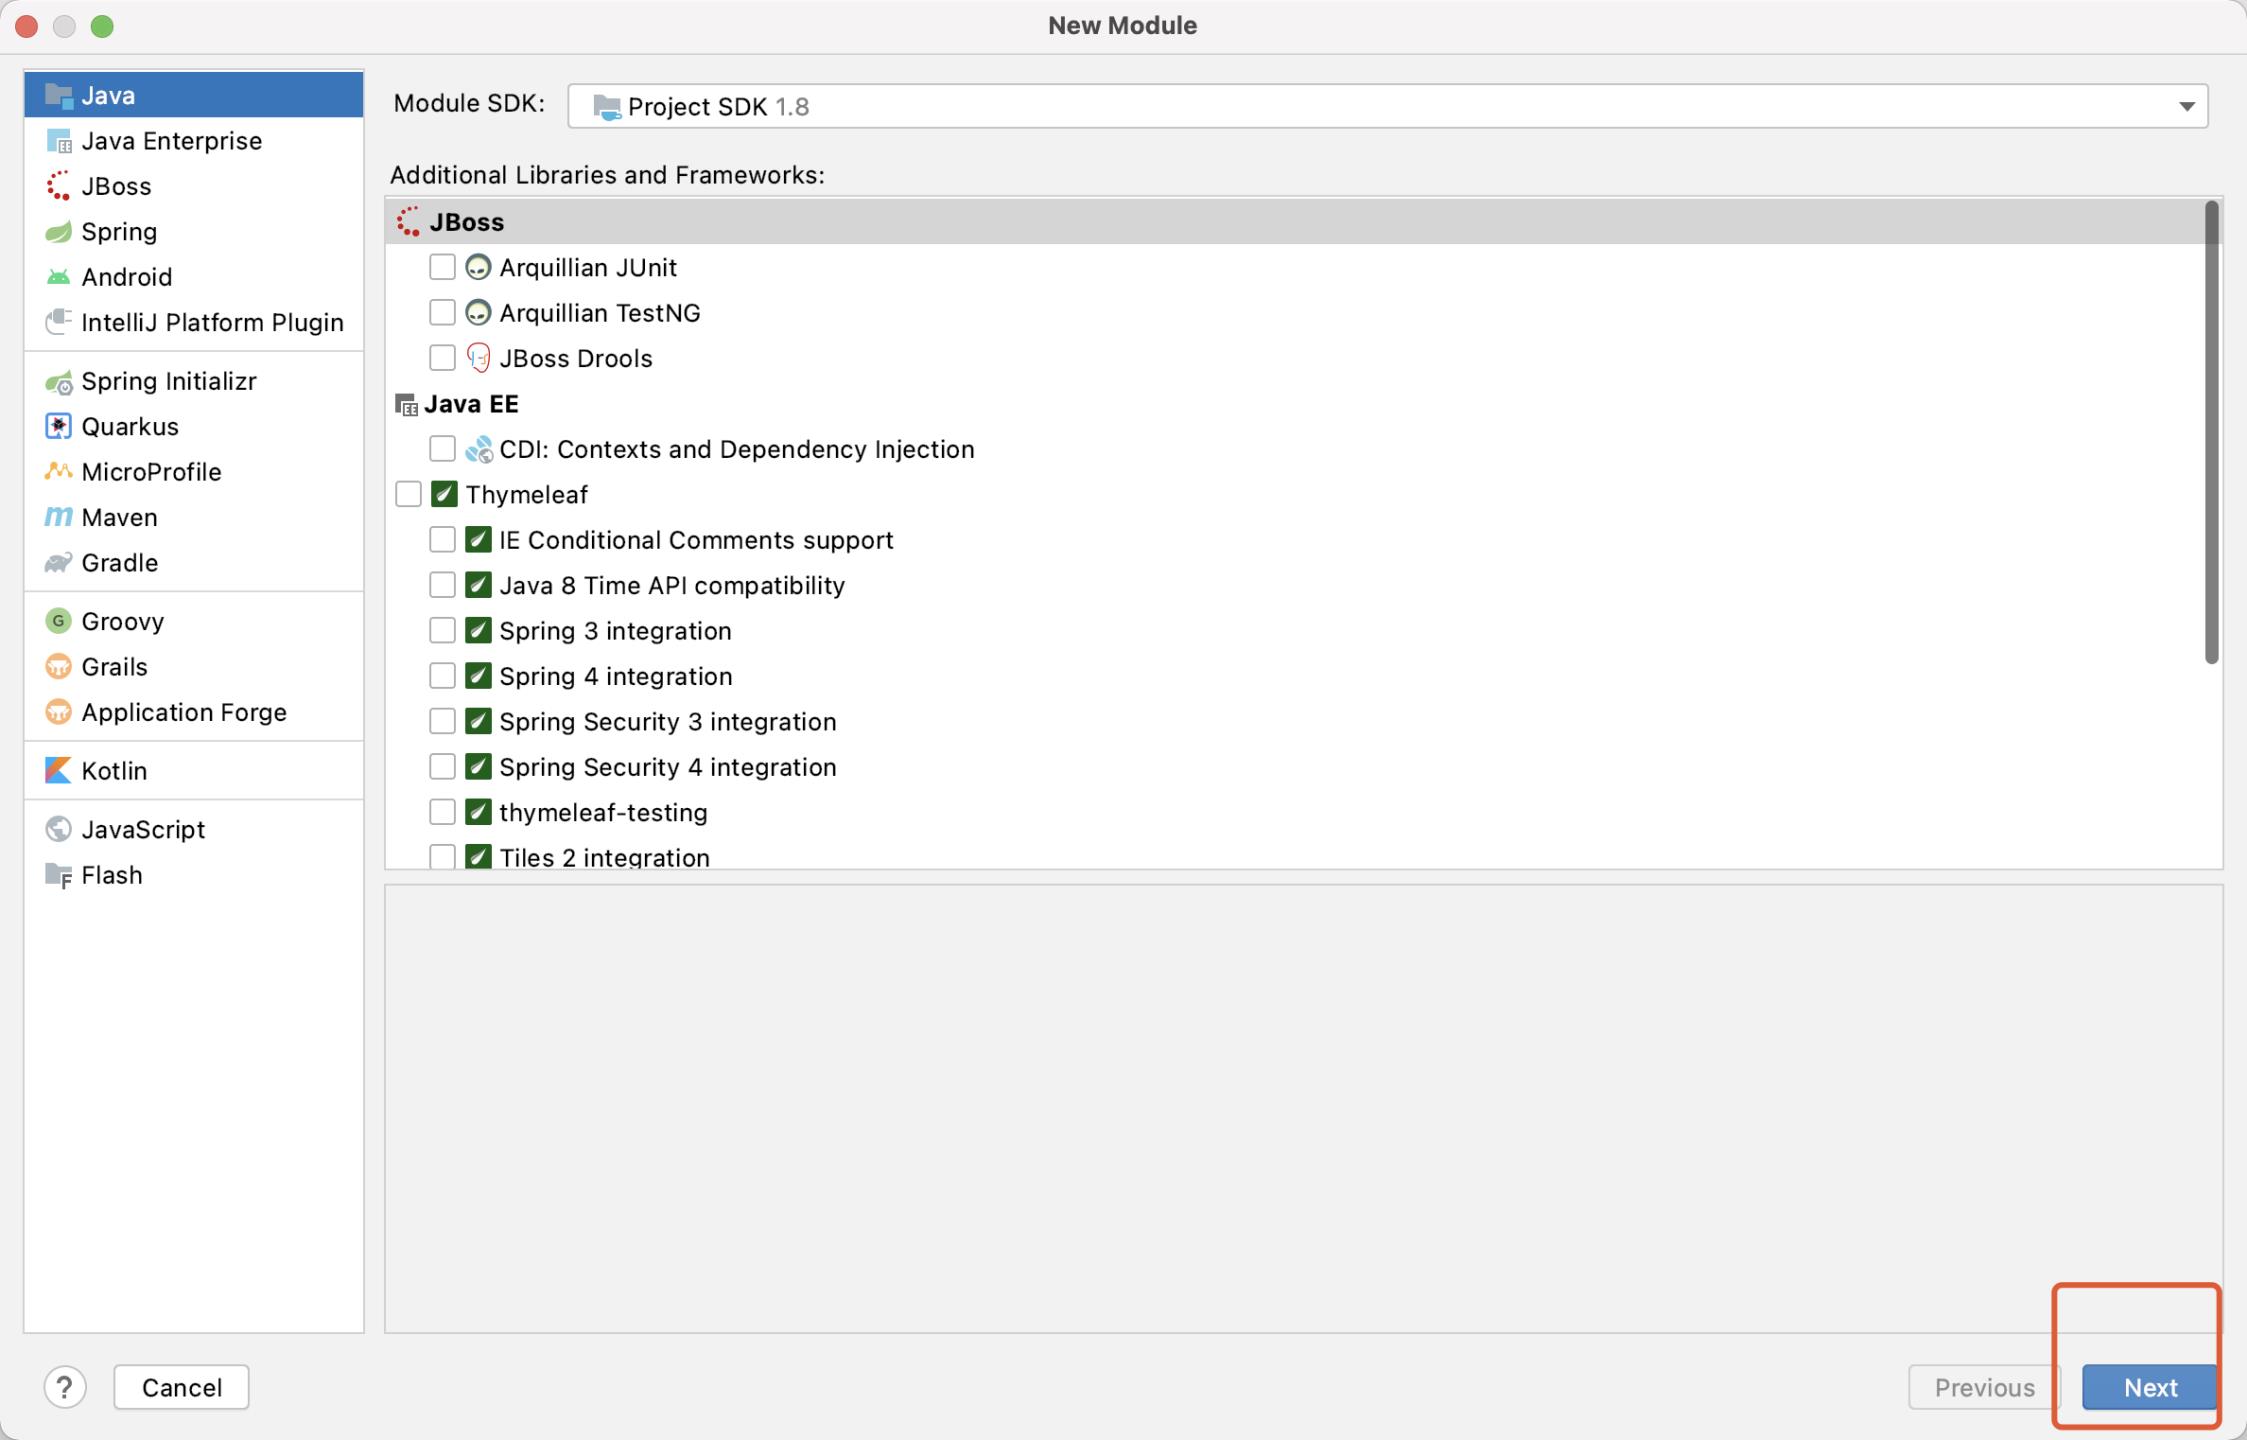Screen dimensions: 2247x1440
Task: Click the Next button
Action: point(2149,1388)
